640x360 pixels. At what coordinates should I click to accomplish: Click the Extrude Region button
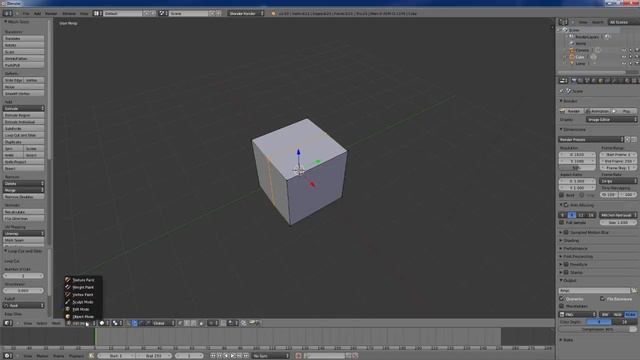[x=24, y=116]
